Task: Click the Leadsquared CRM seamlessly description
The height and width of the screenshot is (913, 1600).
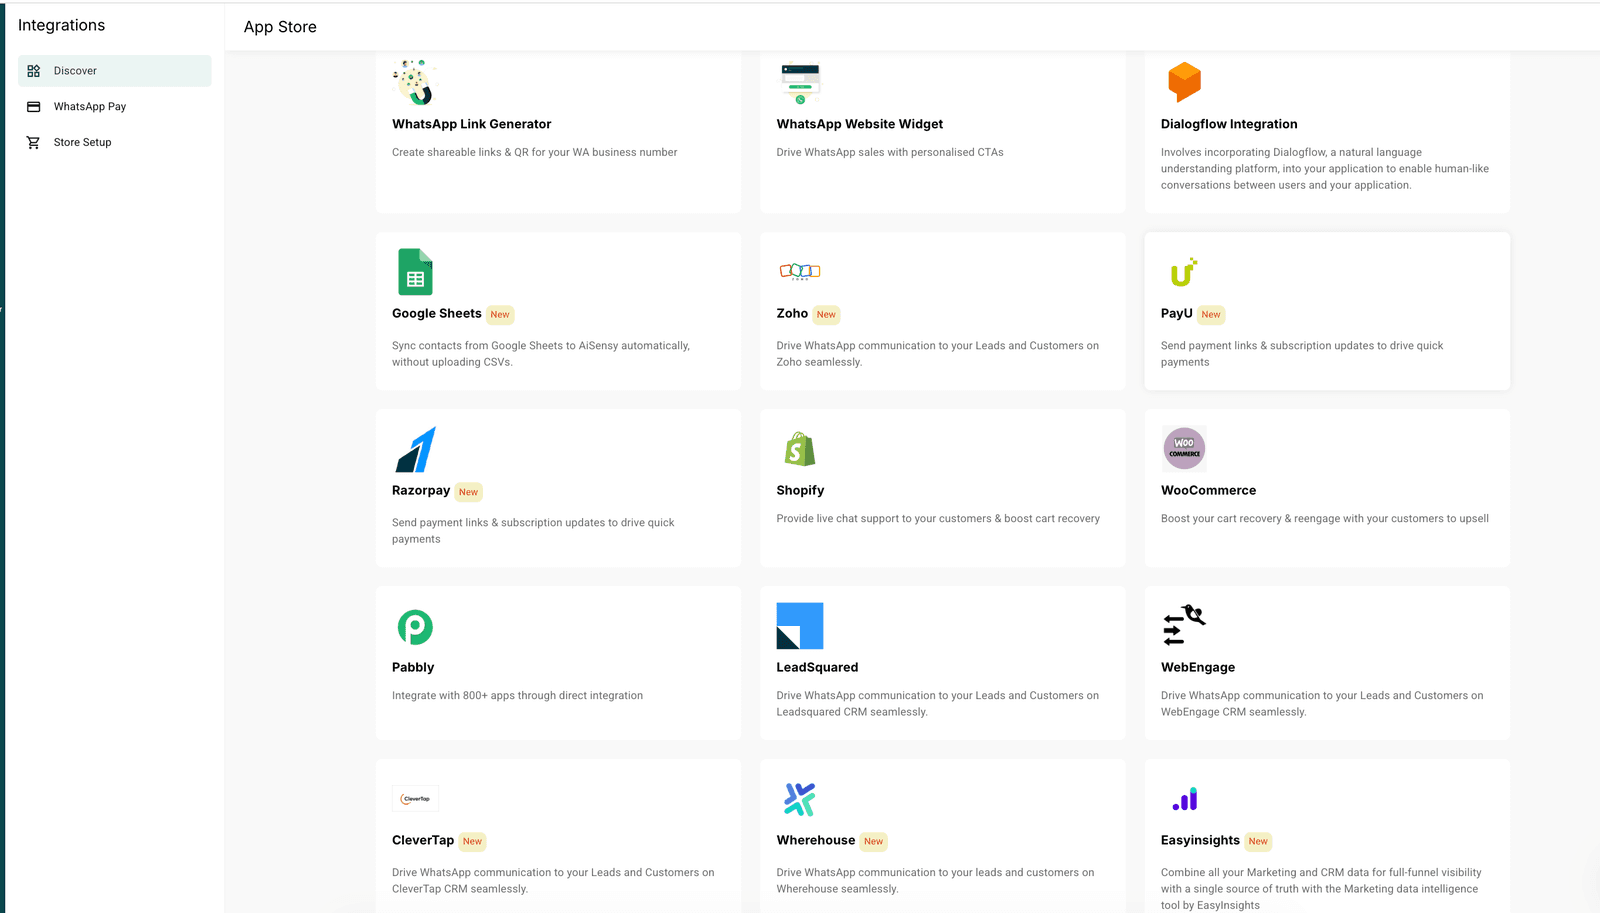Action: click(x=937, y=704)
